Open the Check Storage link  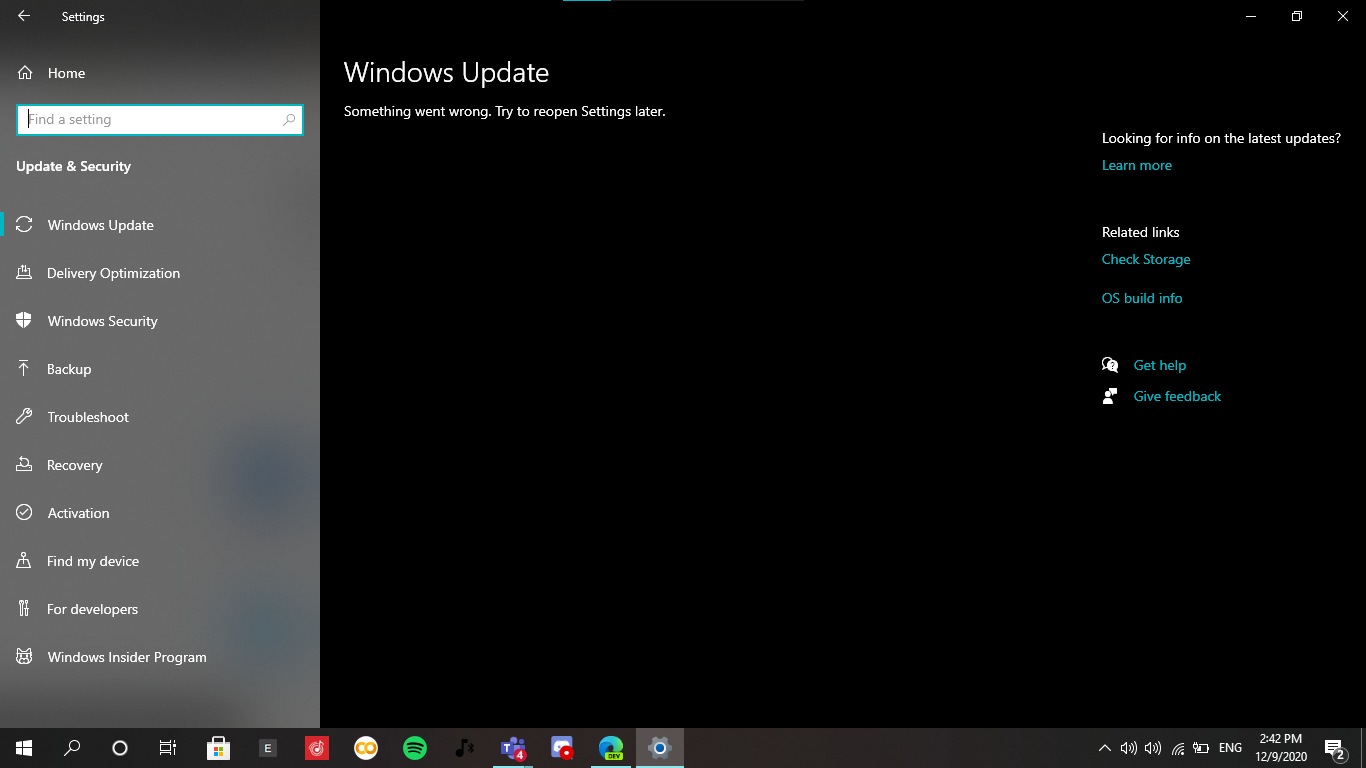point(1146,259)
